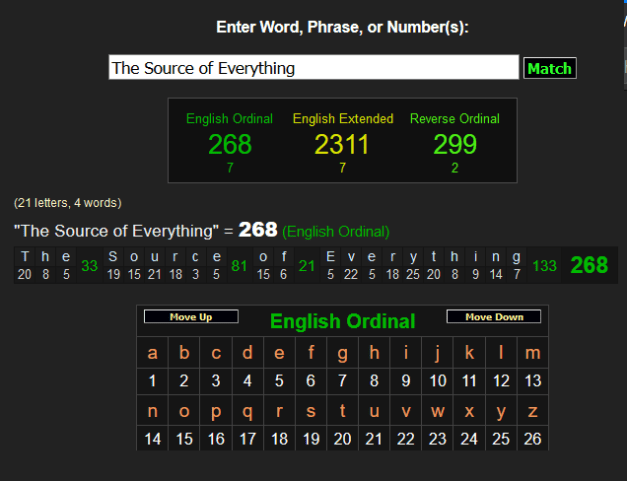
Task: Click the English Extended cipher label
Action: coord(342,119)
